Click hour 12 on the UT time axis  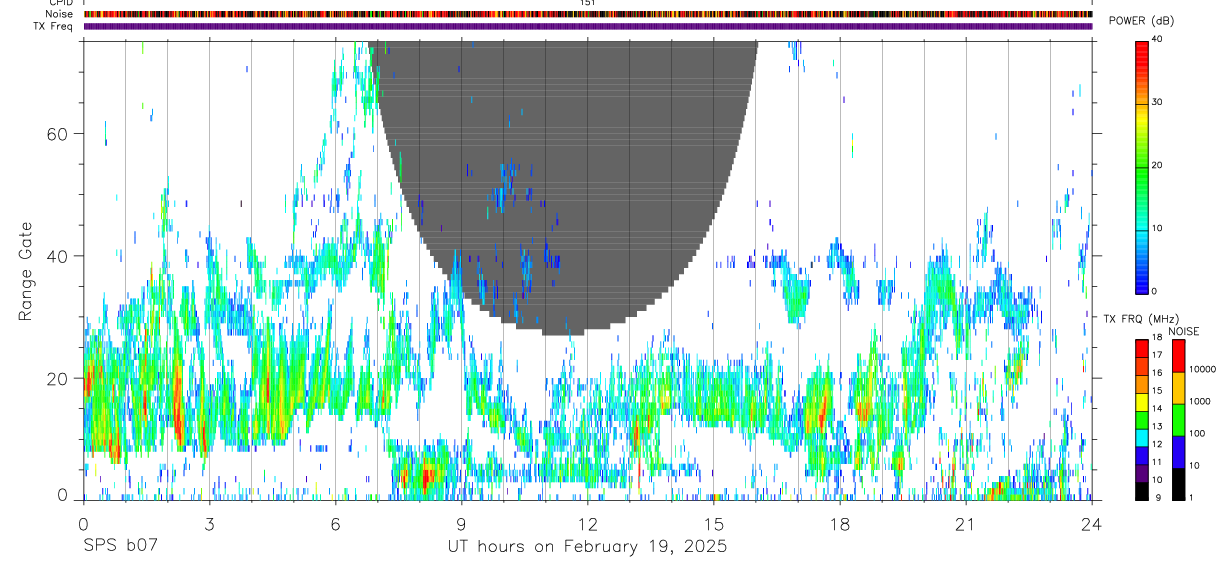pos(587,523)
